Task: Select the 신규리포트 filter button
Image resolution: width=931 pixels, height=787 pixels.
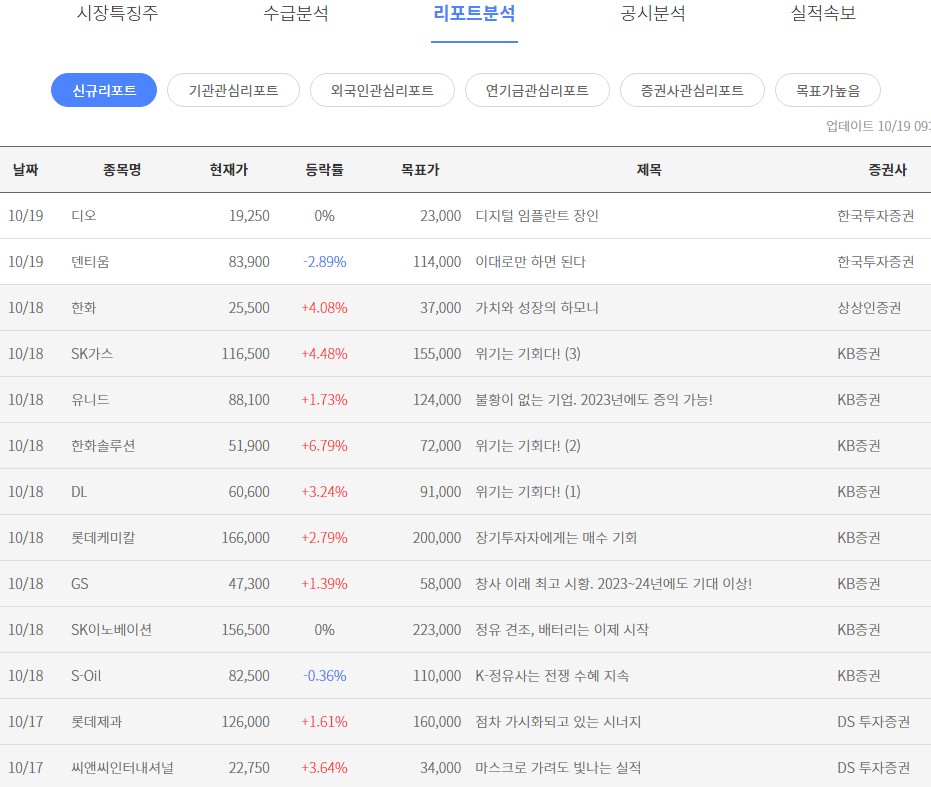Action: click(x=104, y=90)
